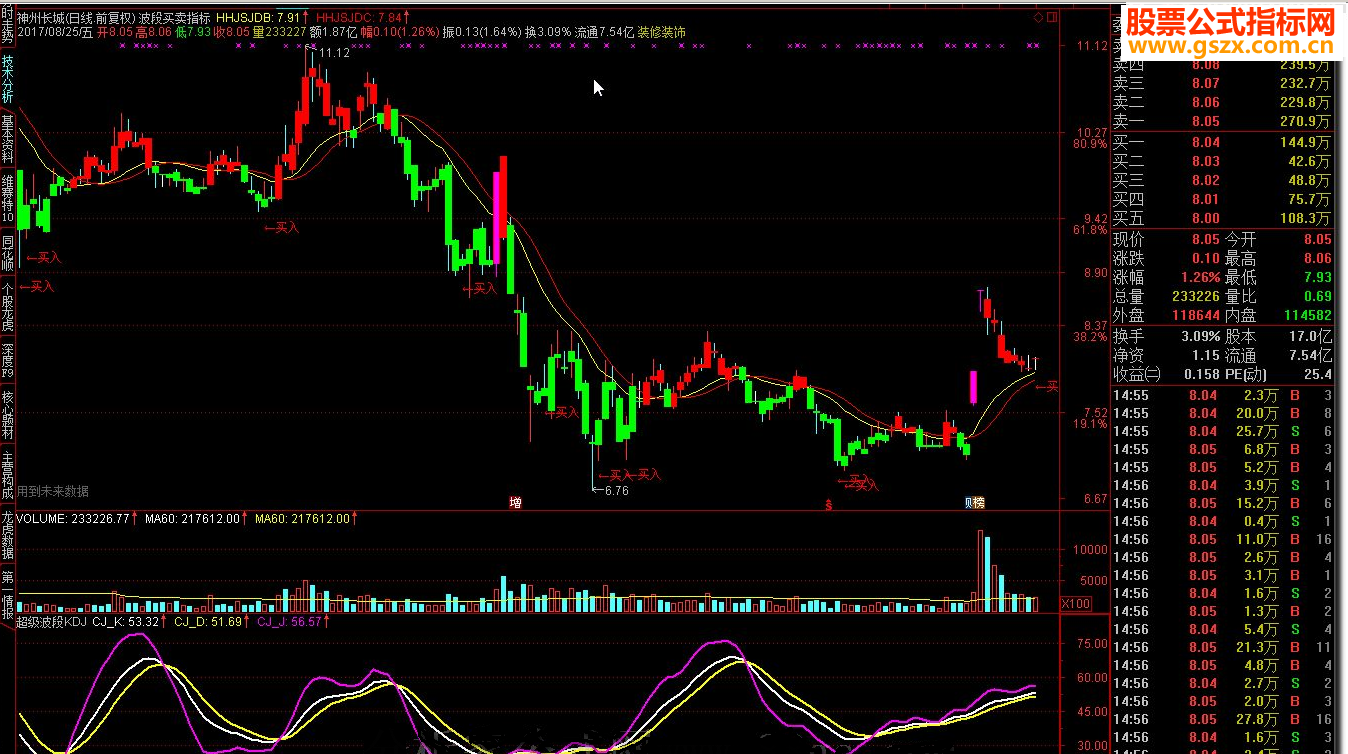Click the 卖一 ask row at 8.05
Image resolution: width=1348 pixels, height=754 pixels.
(1222, 122)
